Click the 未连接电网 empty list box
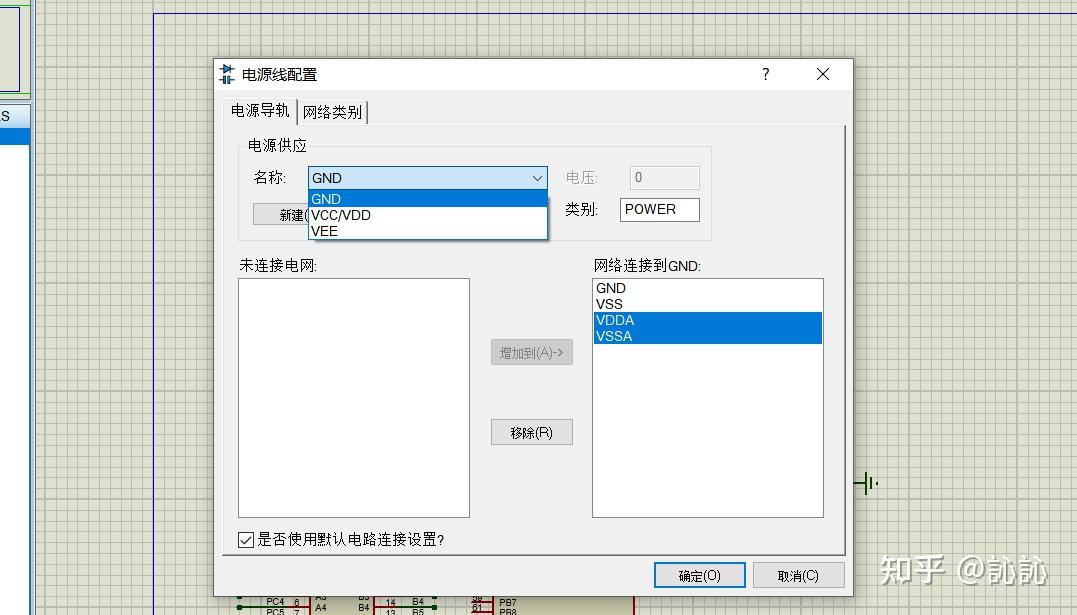The width and height of the screenshot is (1077, 615). pos(354,398)
